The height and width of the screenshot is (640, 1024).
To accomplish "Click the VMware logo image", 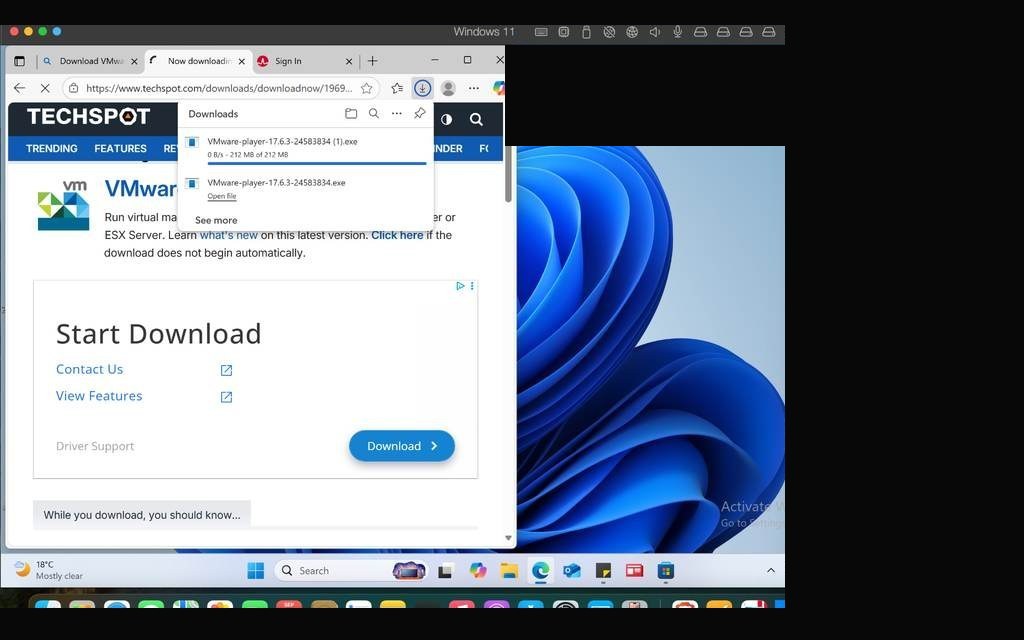I will click(63, 206).
